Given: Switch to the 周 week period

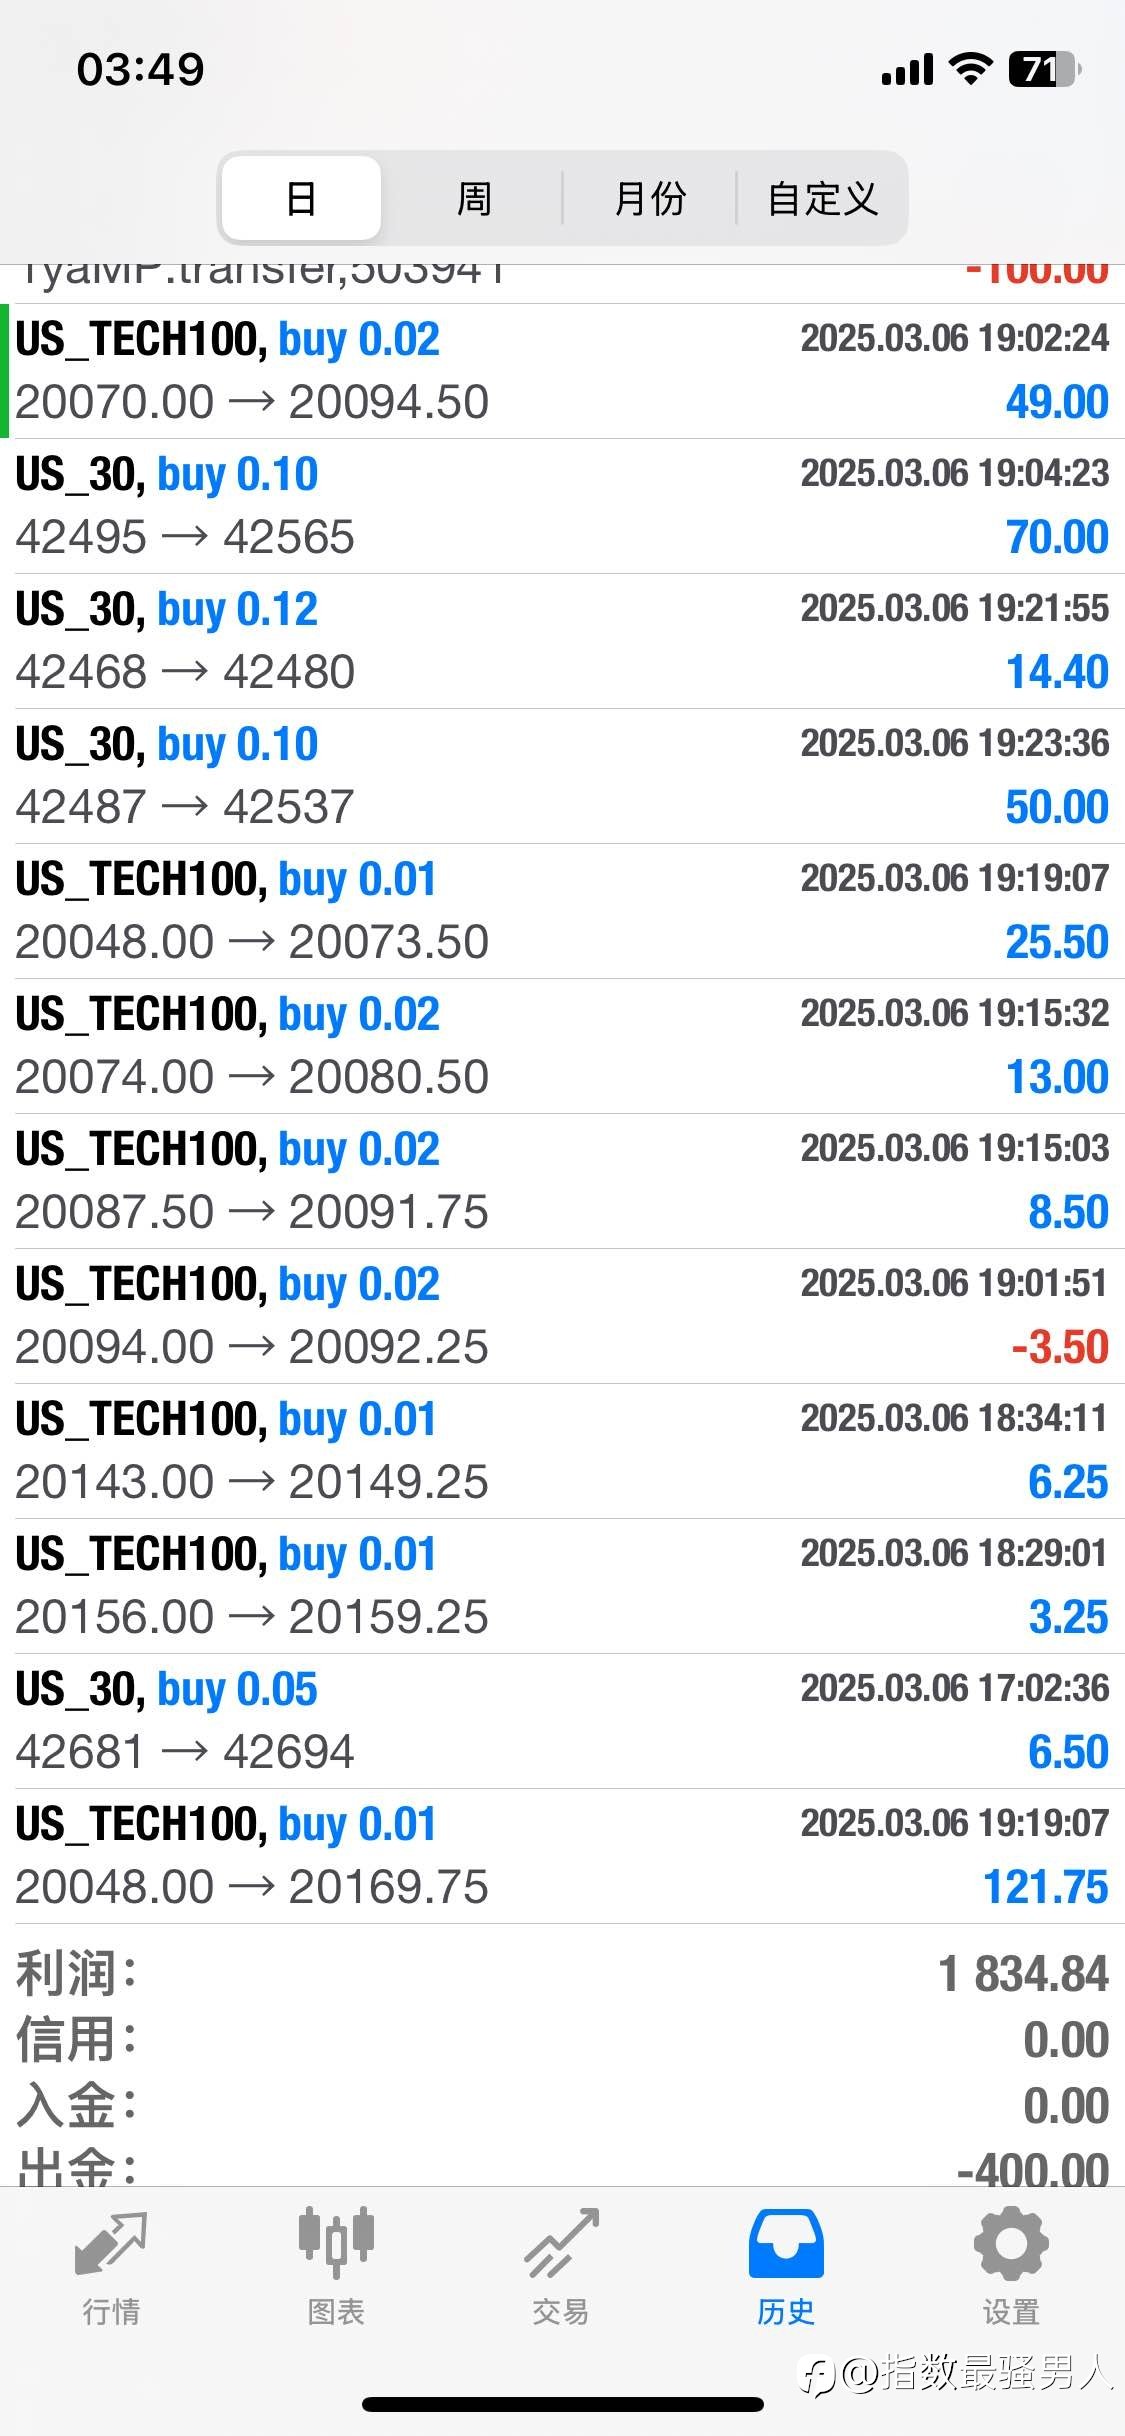Looking at the screenshot, I should tap(474, 198).
